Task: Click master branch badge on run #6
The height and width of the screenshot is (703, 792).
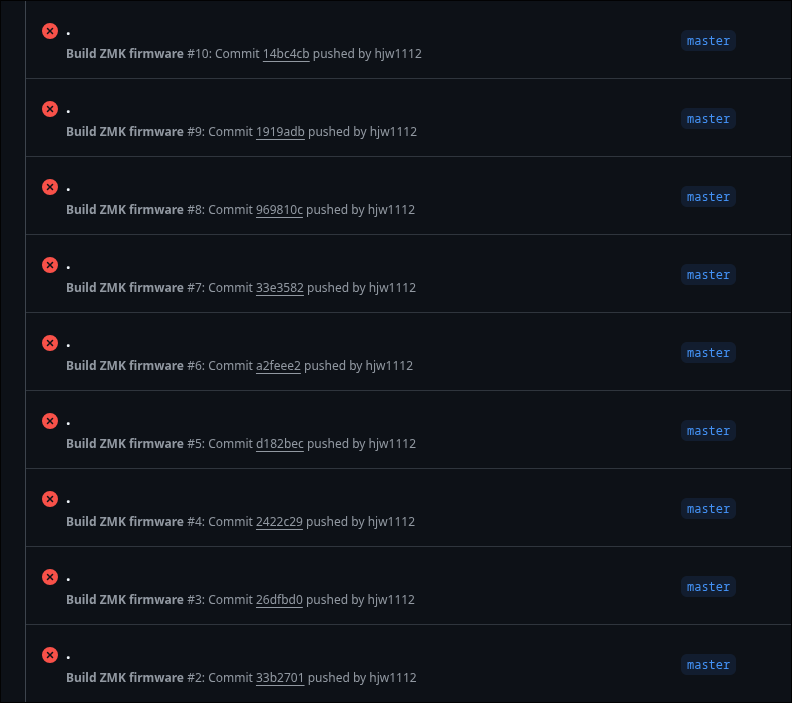Action: (x=708, y=353)
